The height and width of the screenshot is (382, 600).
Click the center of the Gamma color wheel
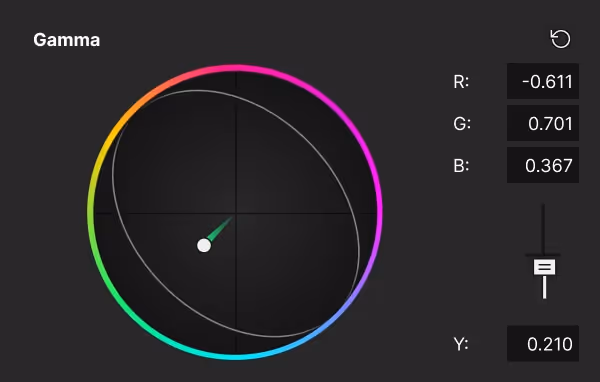click(235, 213)
